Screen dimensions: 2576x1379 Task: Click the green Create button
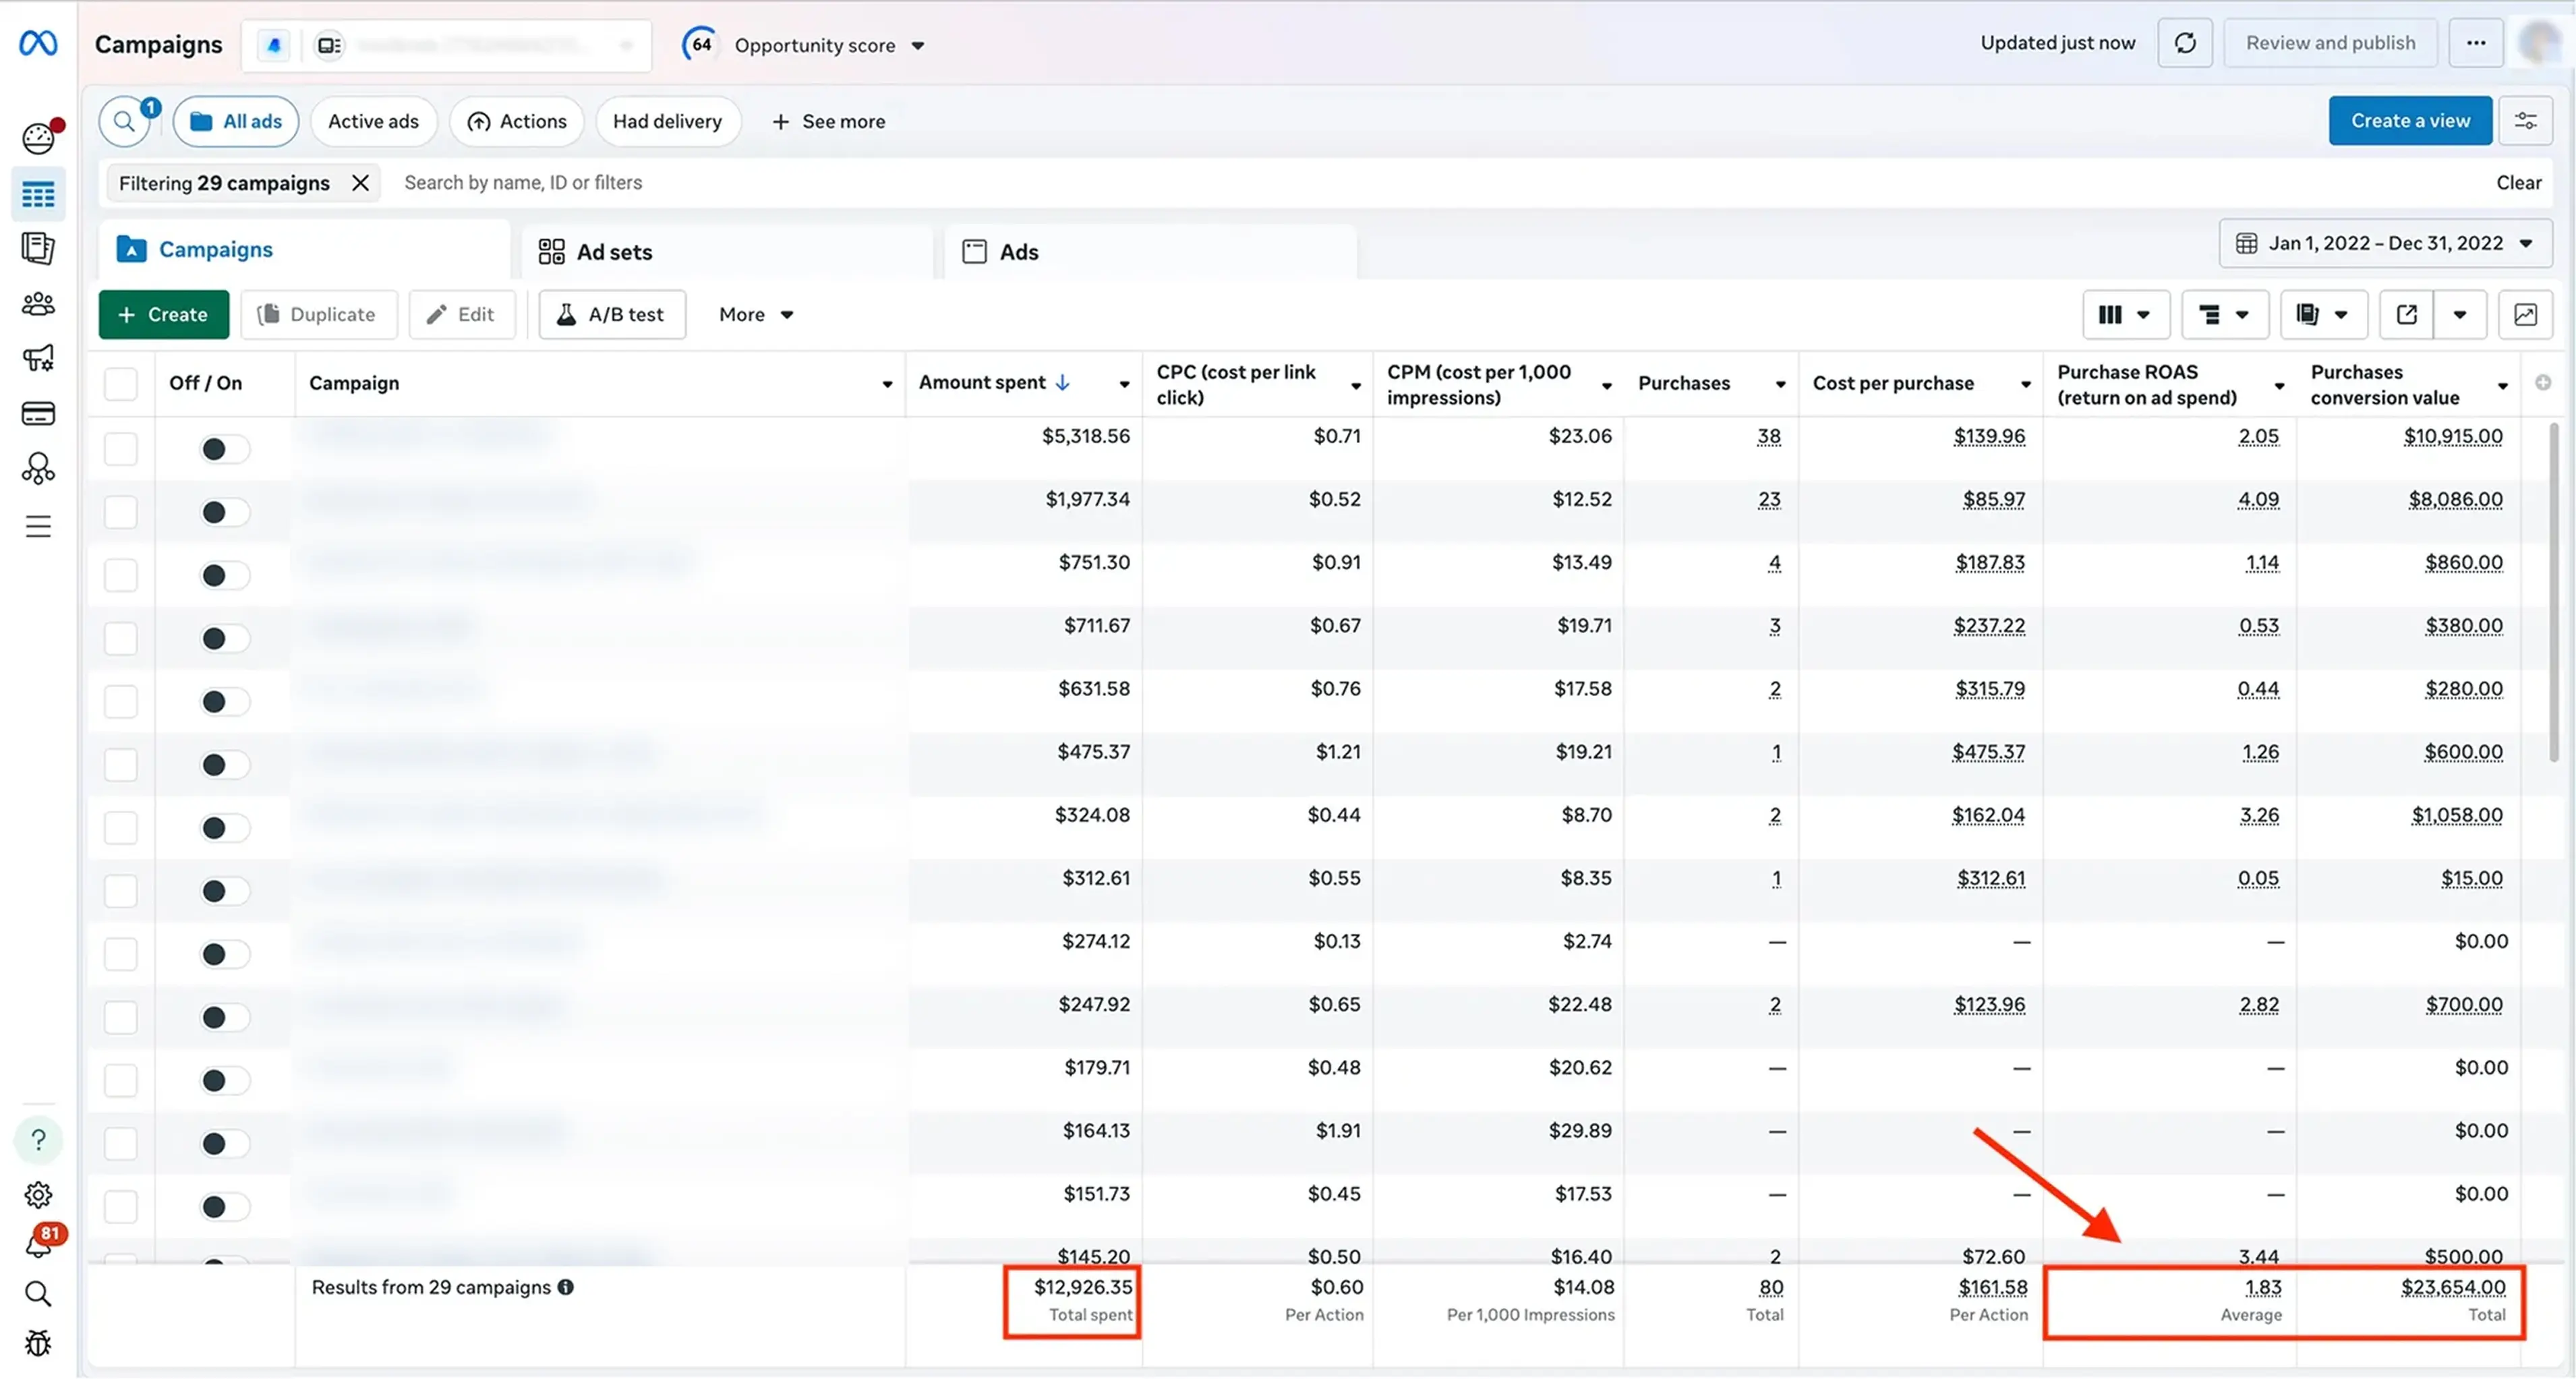(163, 315)
